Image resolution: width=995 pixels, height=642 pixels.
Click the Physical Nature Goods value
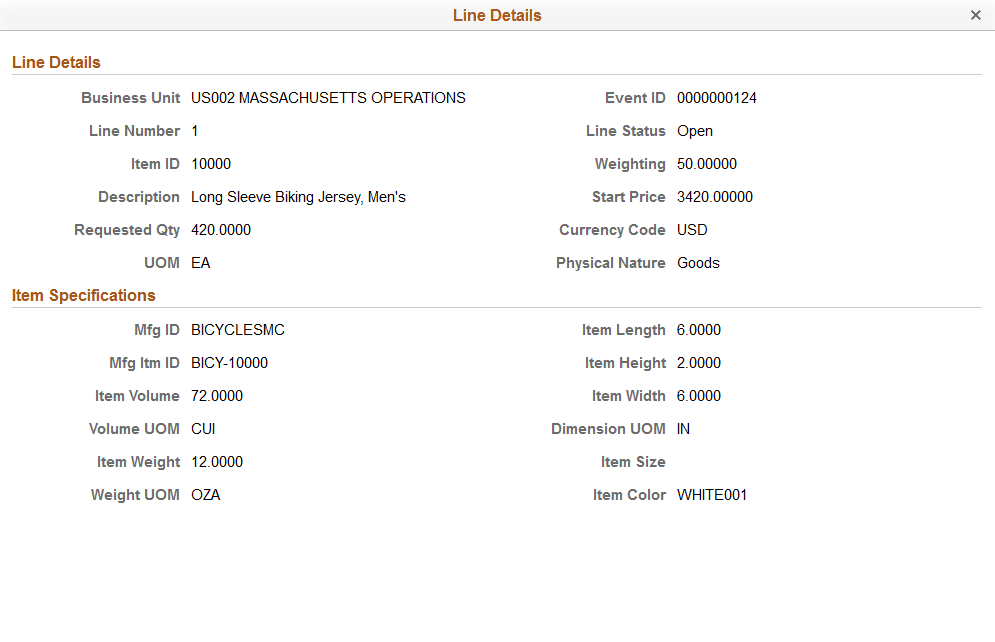[x=697, y=262]
